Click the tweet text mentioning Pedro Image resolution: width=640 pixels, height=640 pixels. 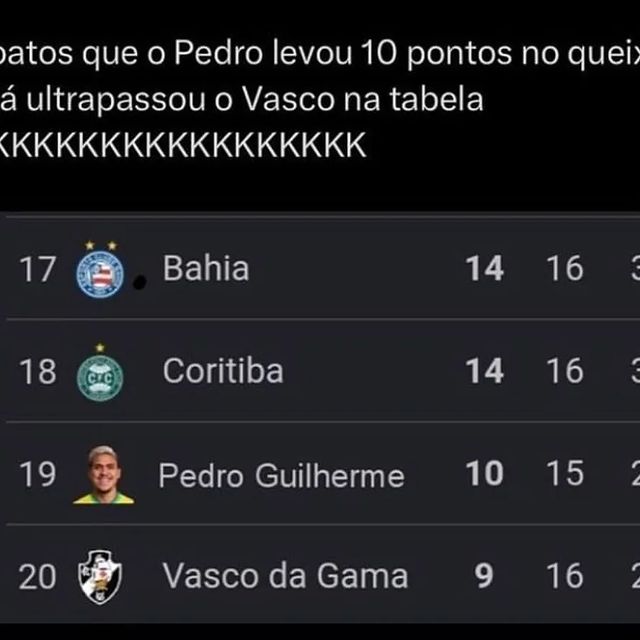tap(320, 54)
